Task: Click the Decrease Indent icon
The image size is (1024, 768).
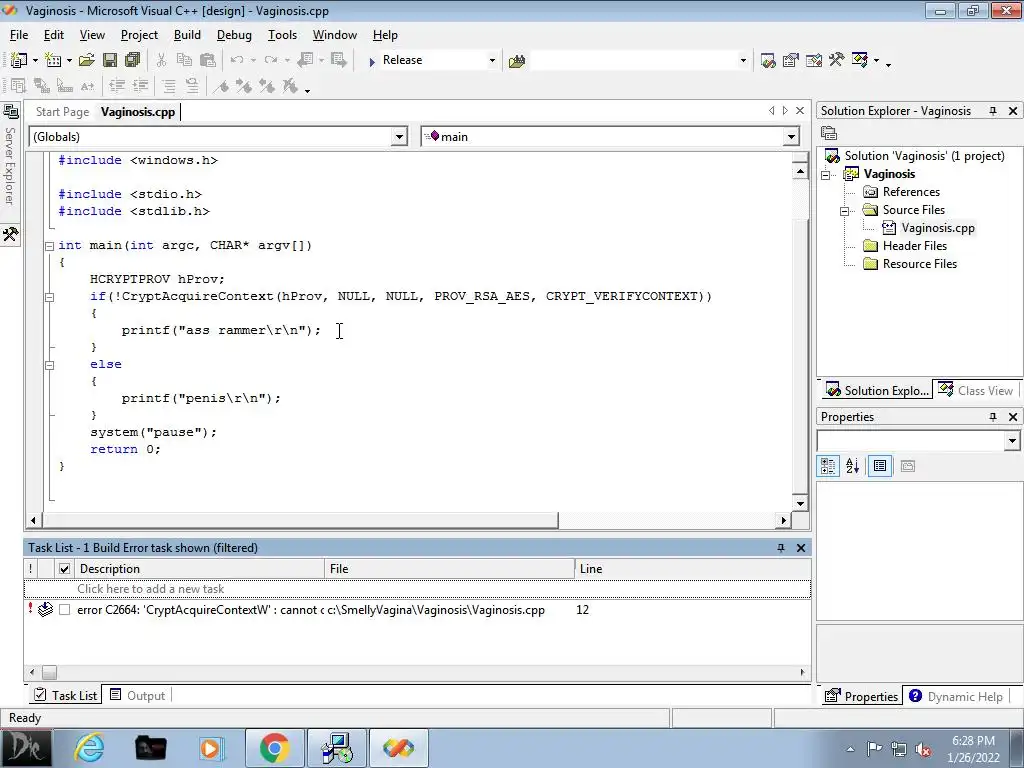Action: [117, 86]
